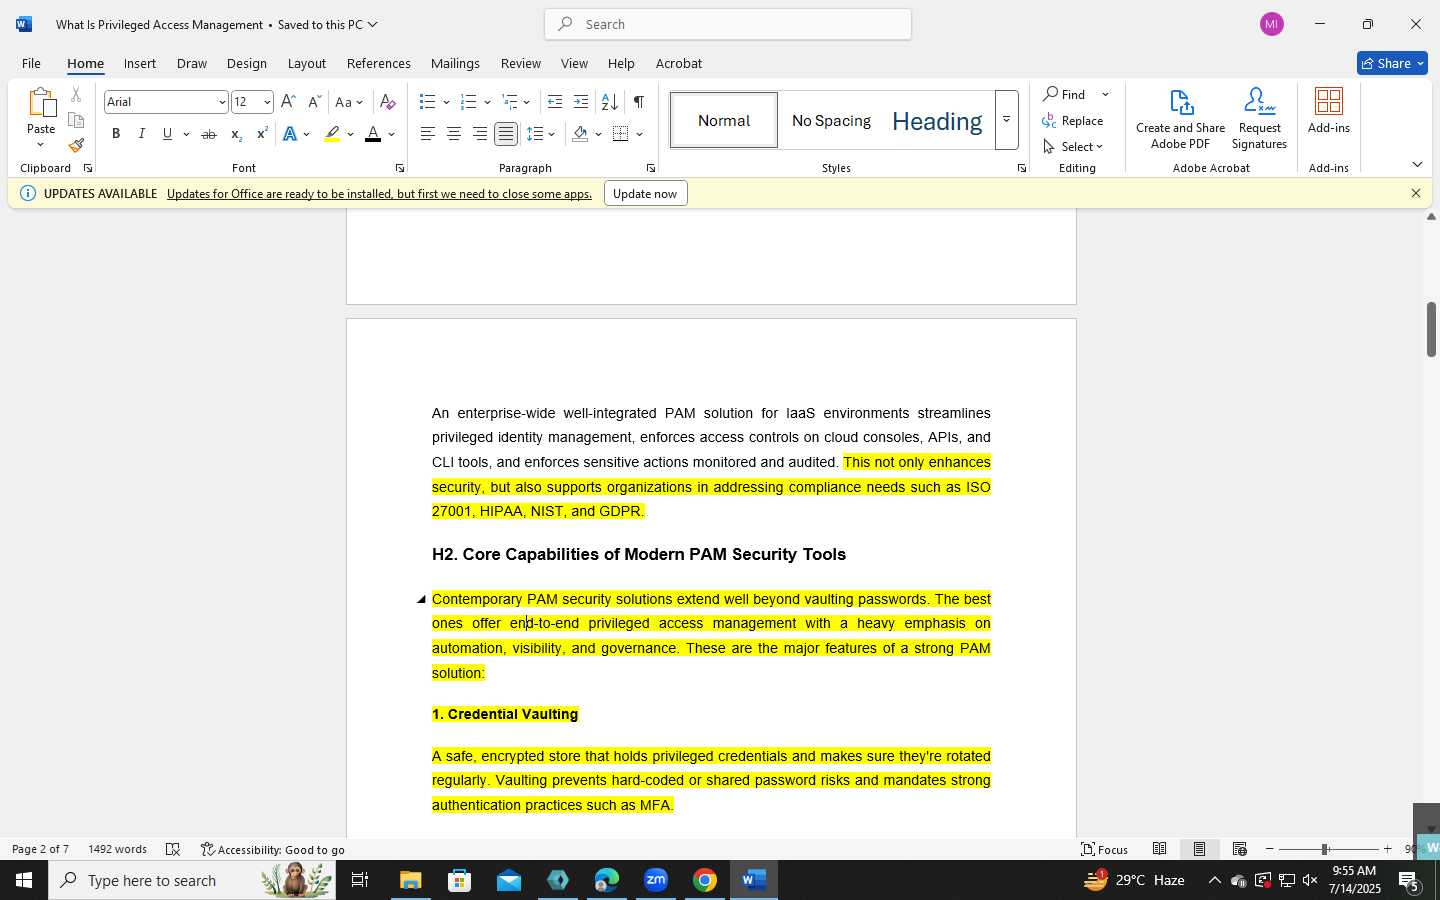The height and width of the screenshot is (900, 1440).
Task: Toggle bold formatting
Action: tap(116, 134)
